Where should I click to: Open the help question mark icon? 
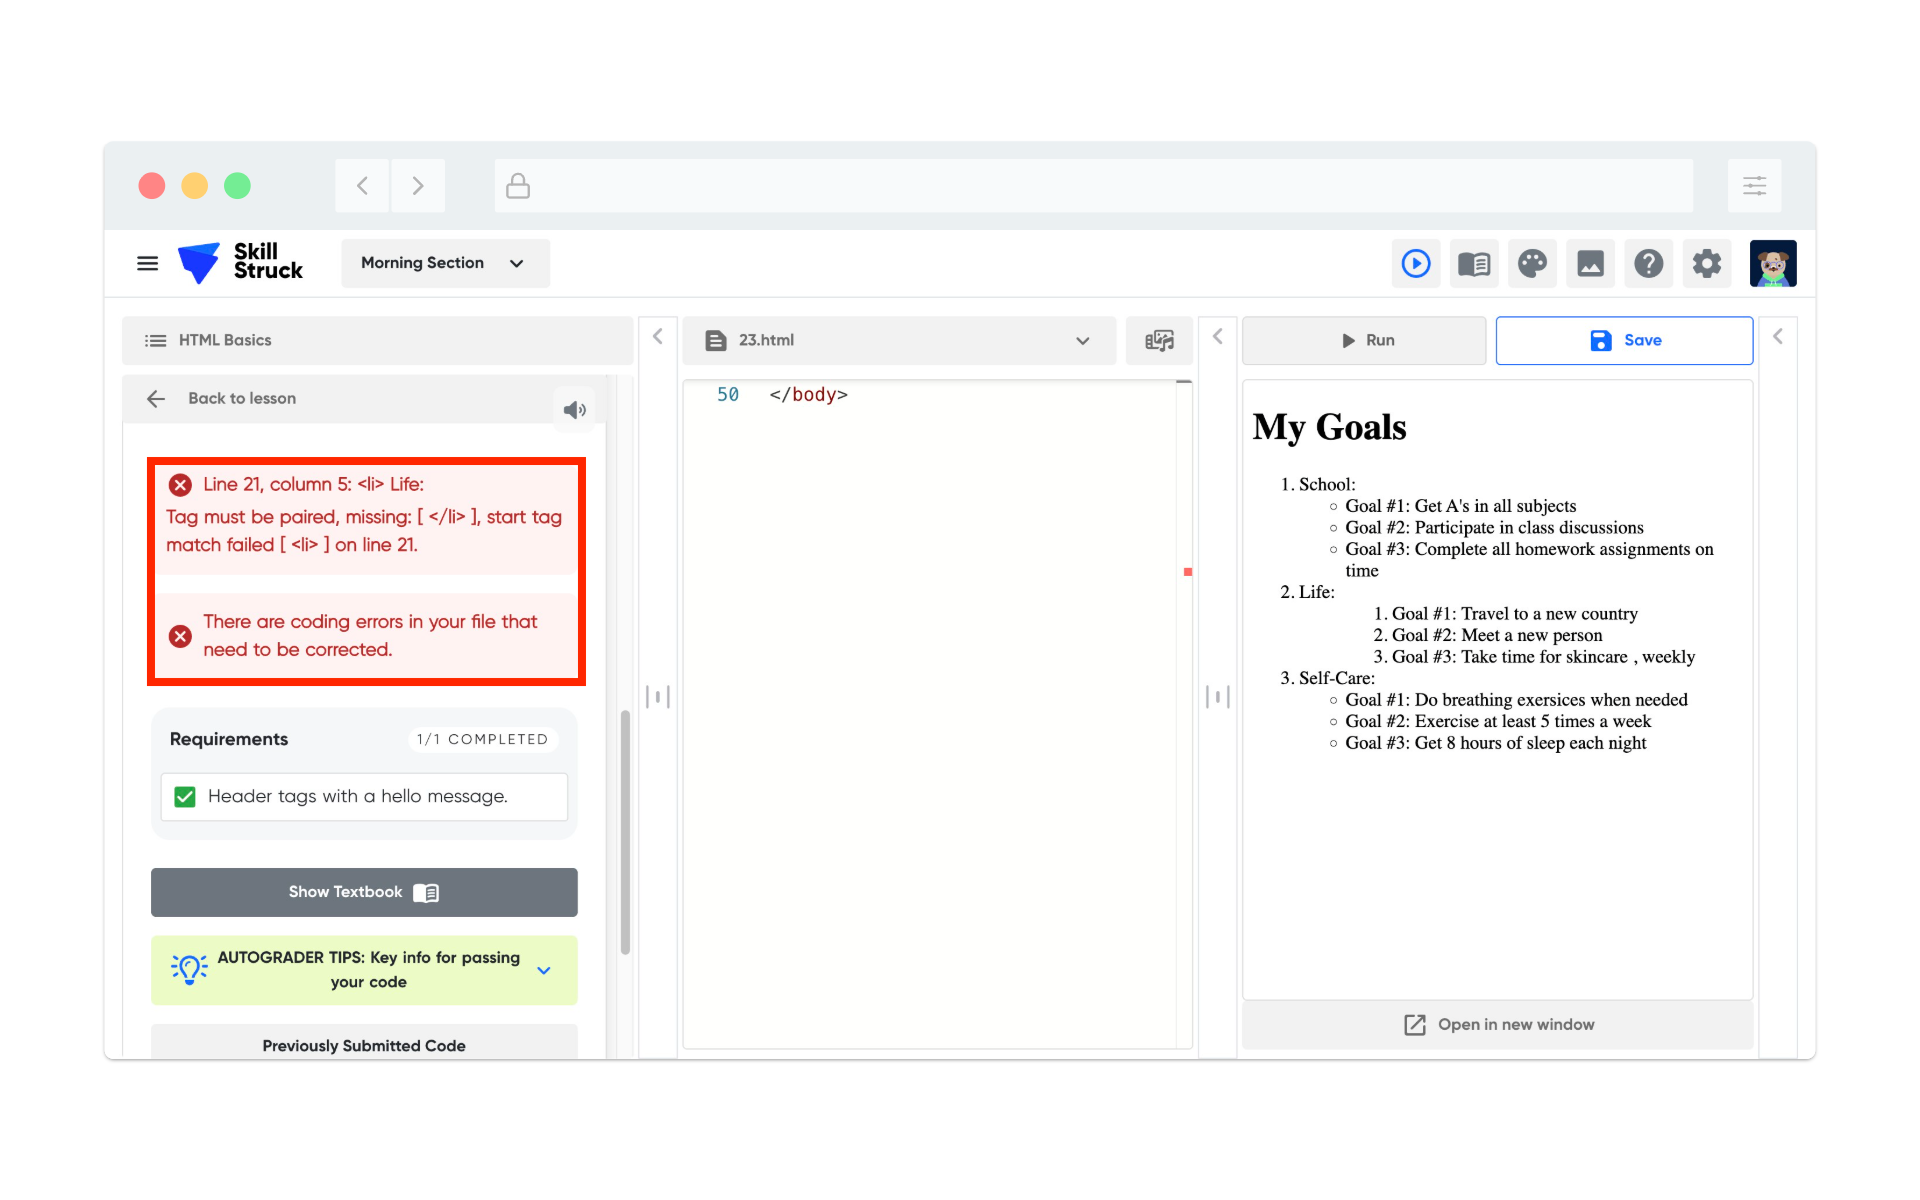pos(1648,264)
